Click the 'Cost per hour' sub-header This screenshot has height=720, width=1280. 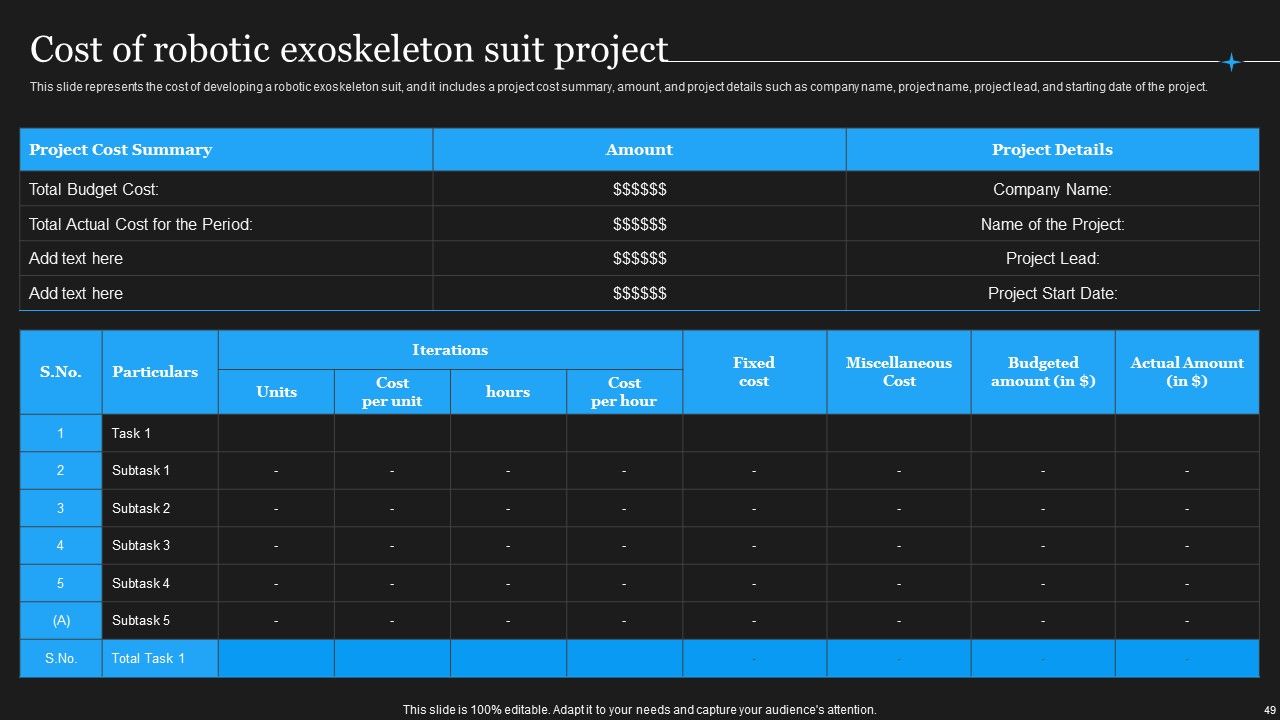click(x=624, y=392)
